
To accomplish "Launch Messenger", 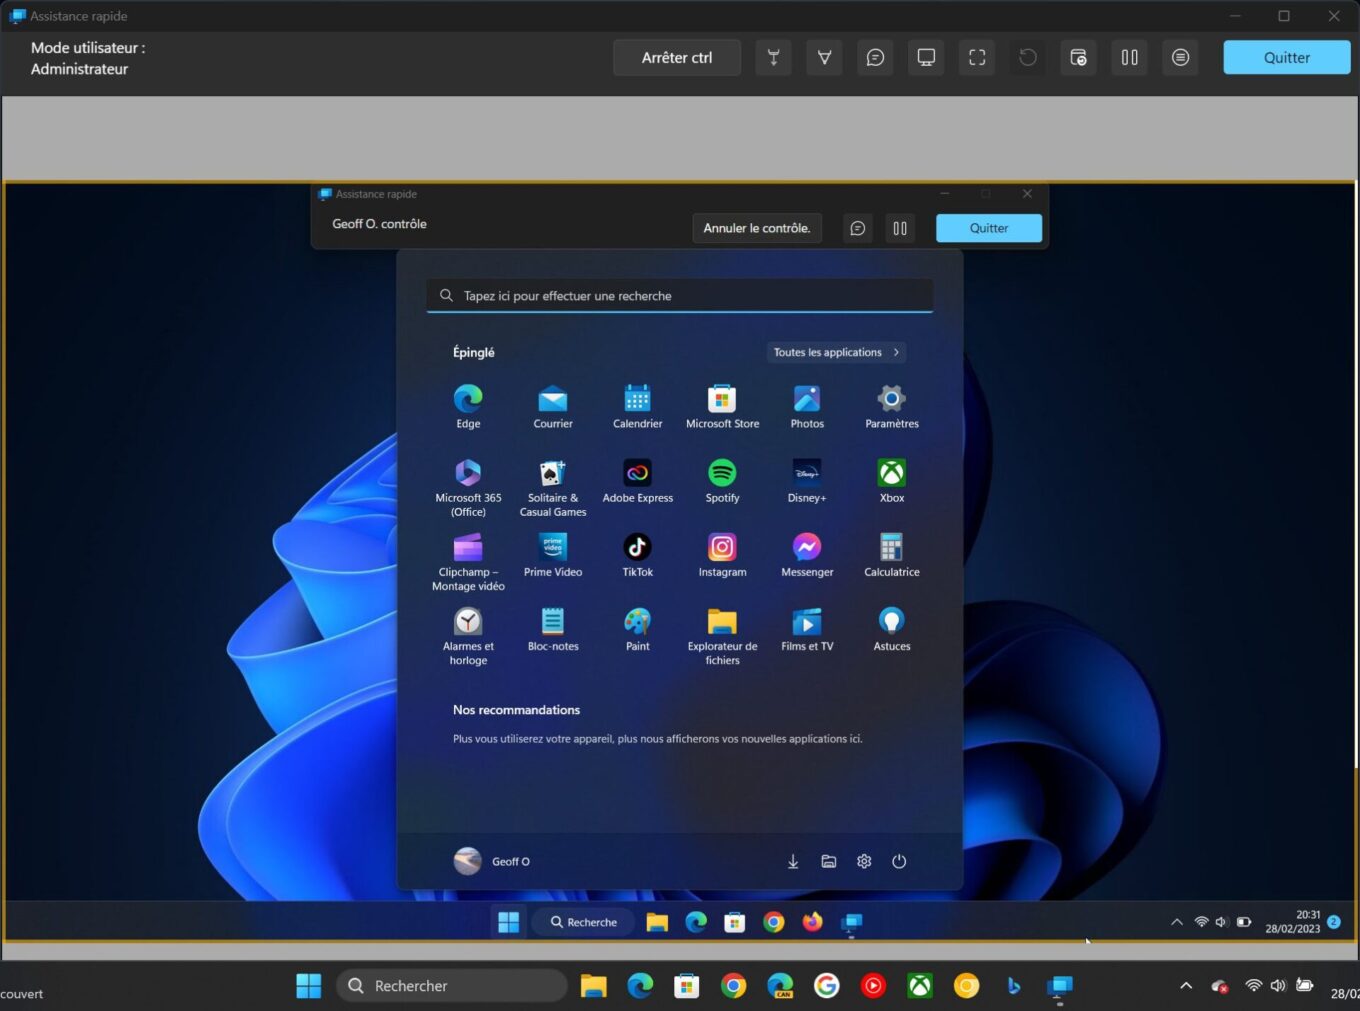I will click(807, 555).
